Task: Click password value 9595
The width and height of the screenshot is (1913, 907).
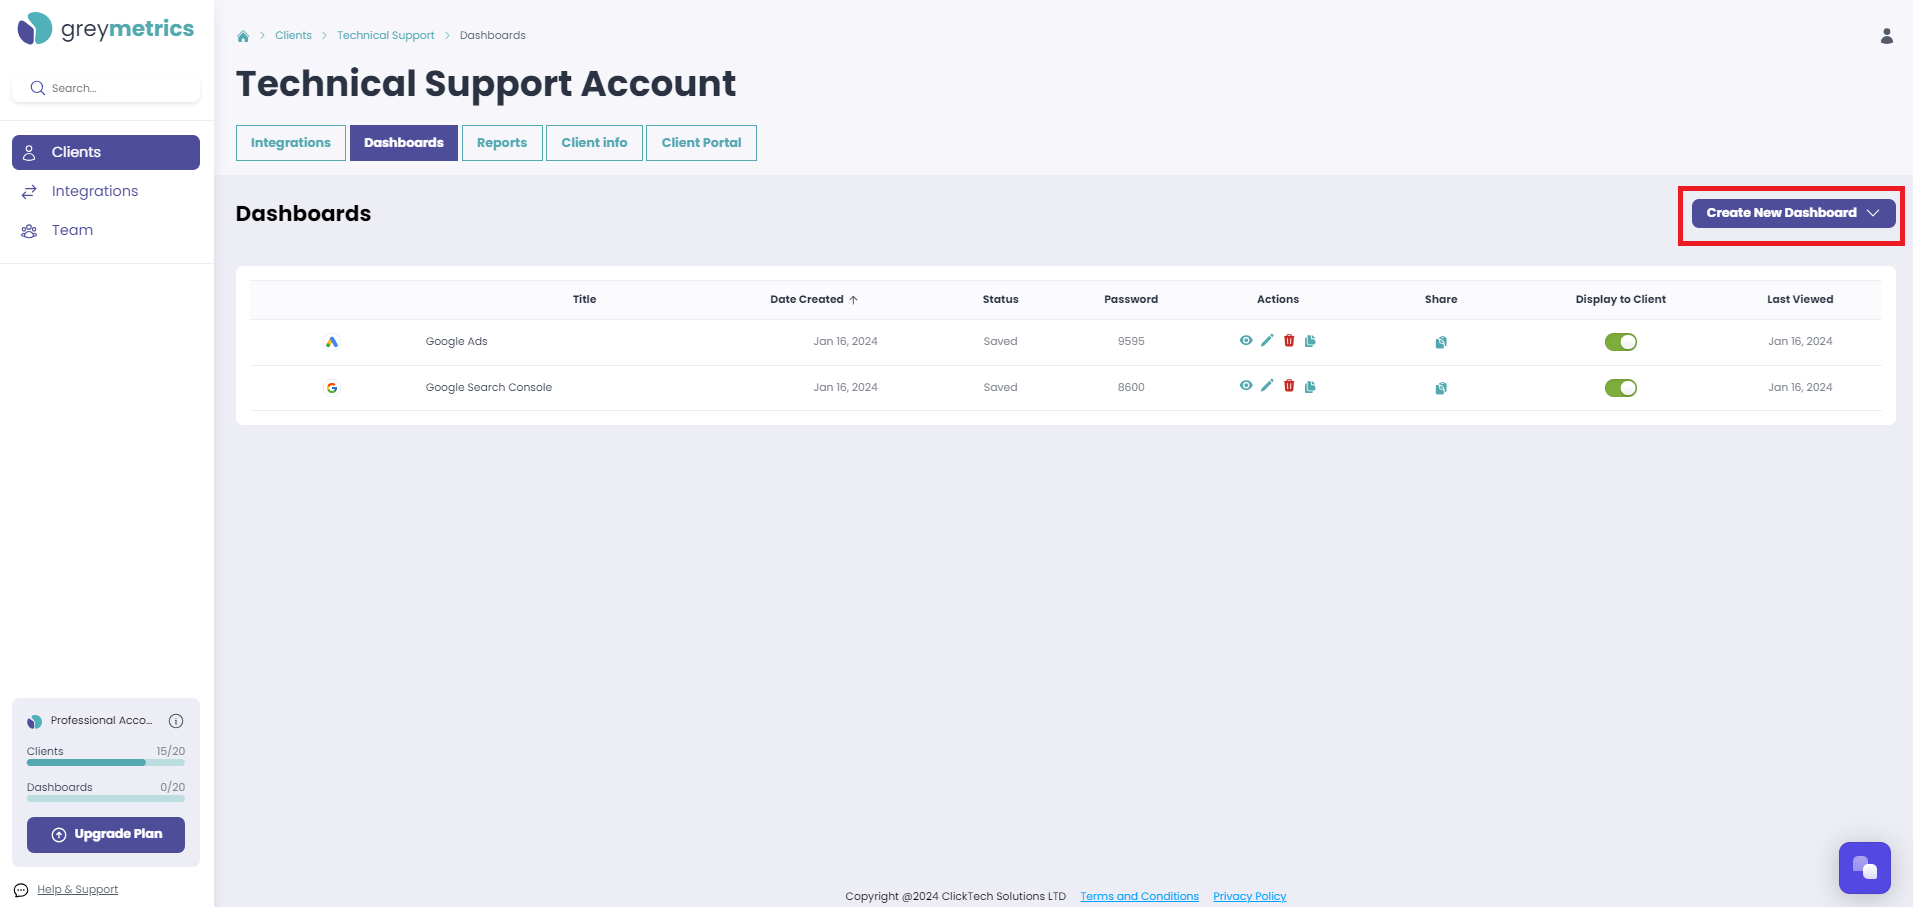Action: (x=1131, y=341)
